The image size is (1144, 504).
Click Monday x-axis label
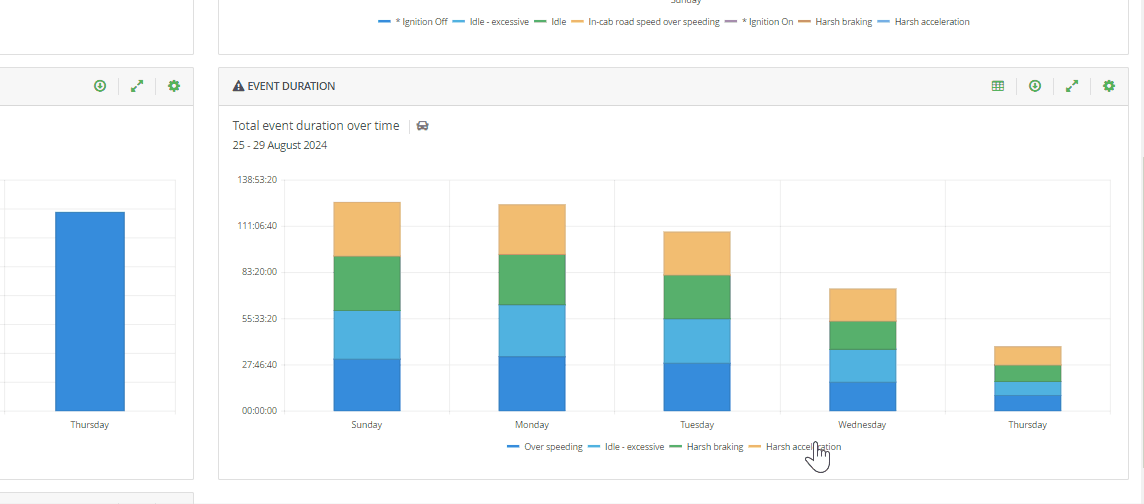[x=532, y=424]
